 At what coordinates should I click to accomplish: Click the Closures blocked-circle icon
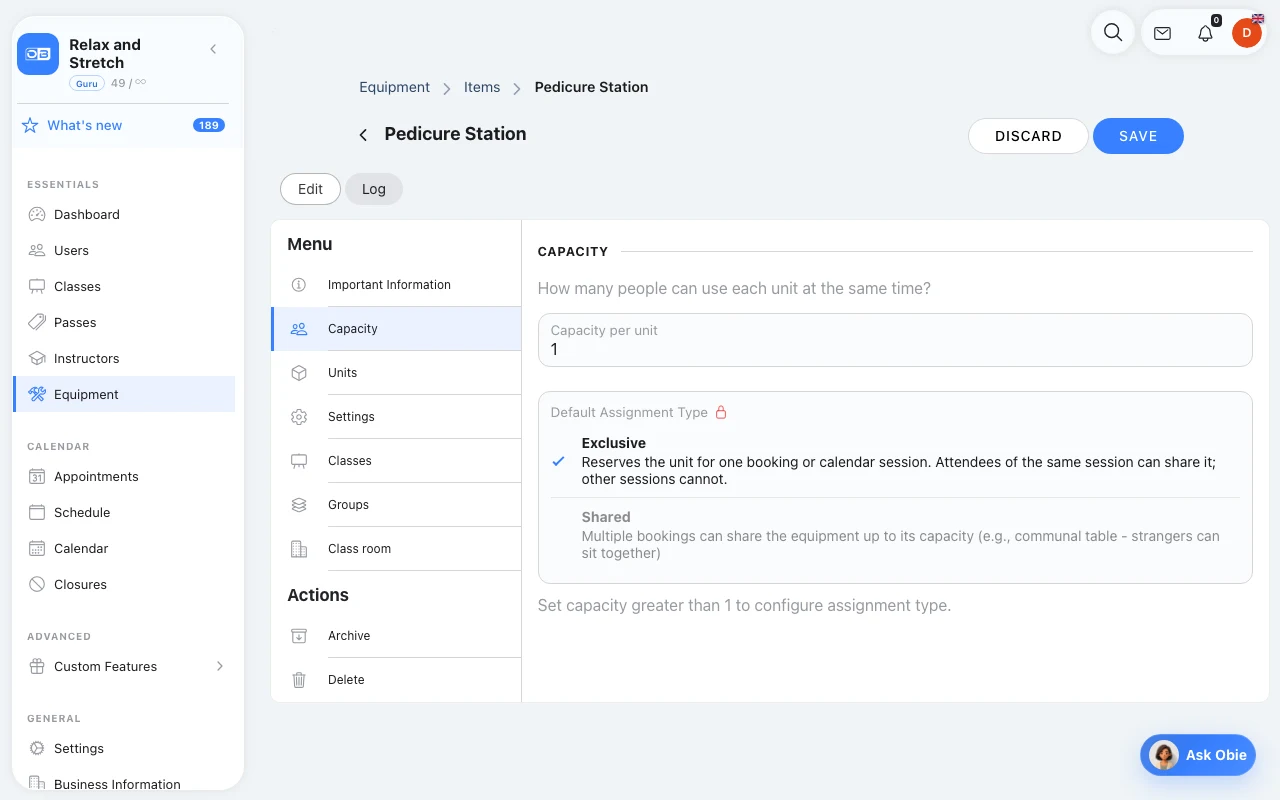point(37,584)
